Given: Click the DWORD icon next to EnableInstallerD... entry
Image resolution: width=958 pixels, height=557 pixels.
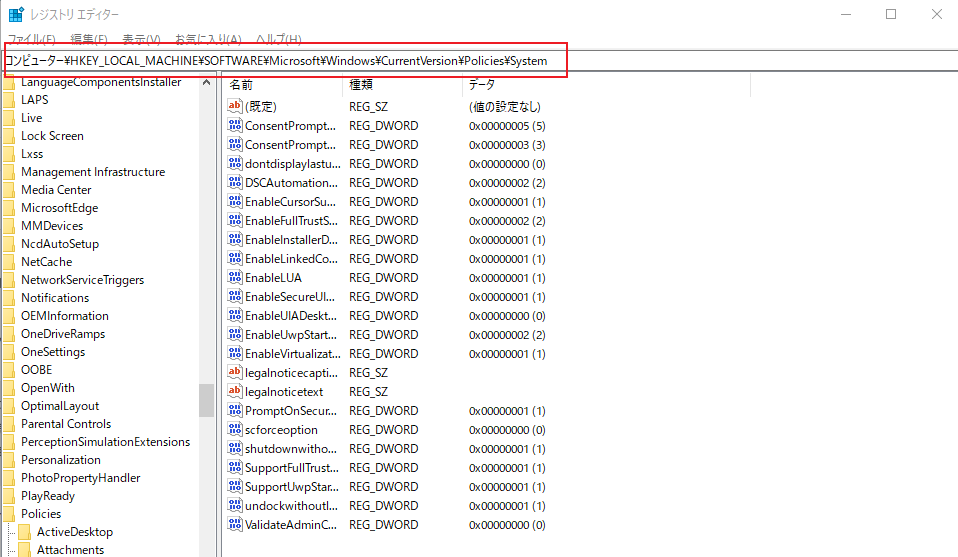Looking at the screenshot, I should tap(235, 239).
